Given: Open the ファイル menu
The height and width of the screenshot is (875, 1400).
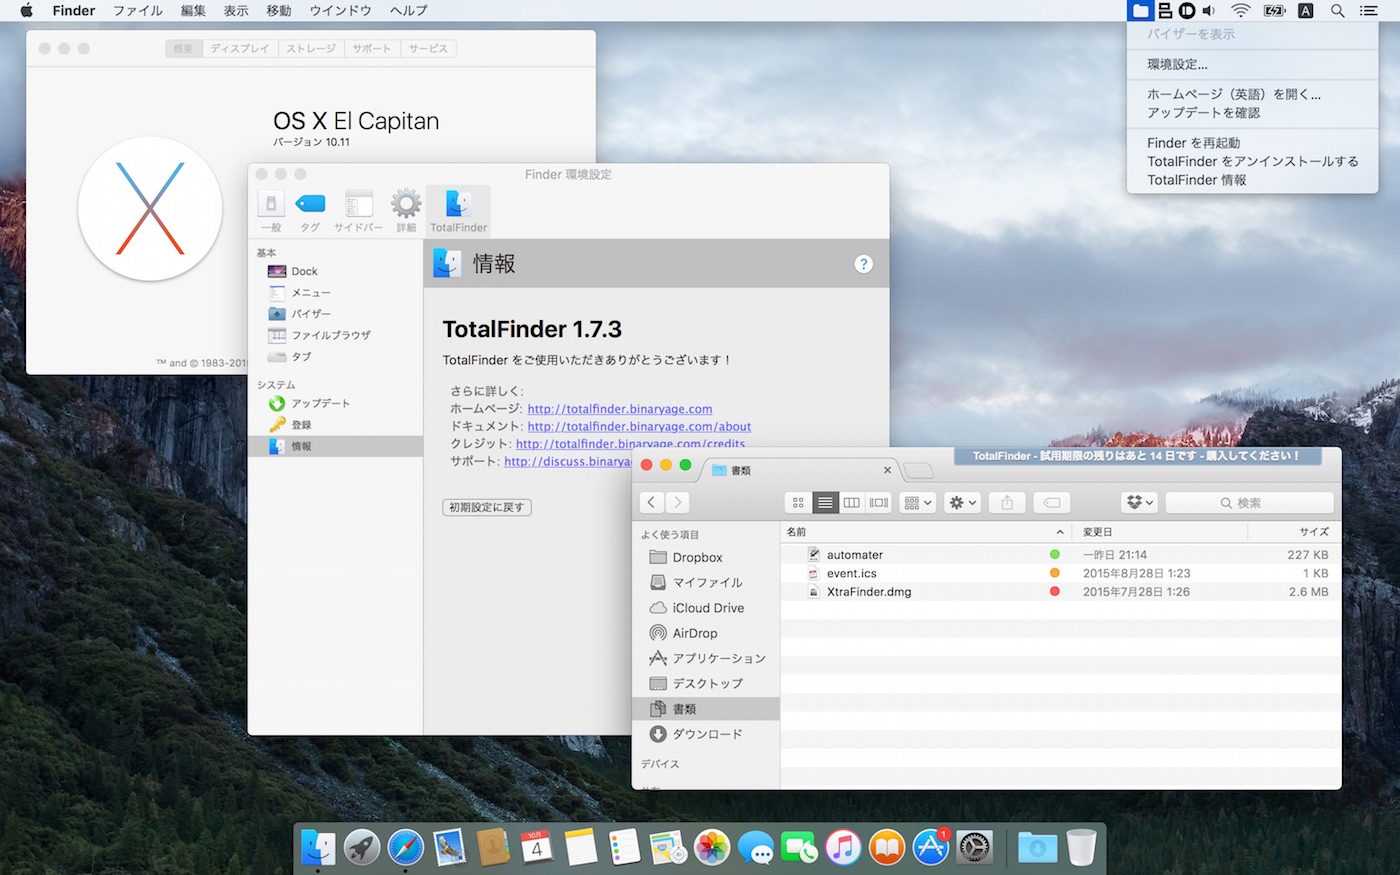Looking at the screenshot, I should coord(138,11).
